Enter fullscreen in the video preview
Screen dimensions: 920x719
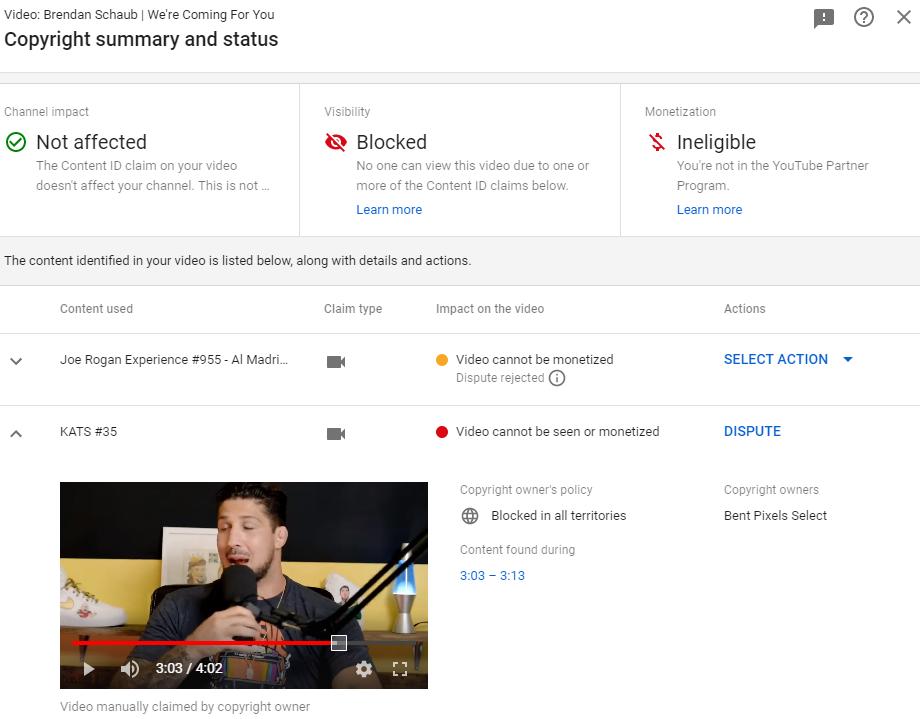pos(400,669)
